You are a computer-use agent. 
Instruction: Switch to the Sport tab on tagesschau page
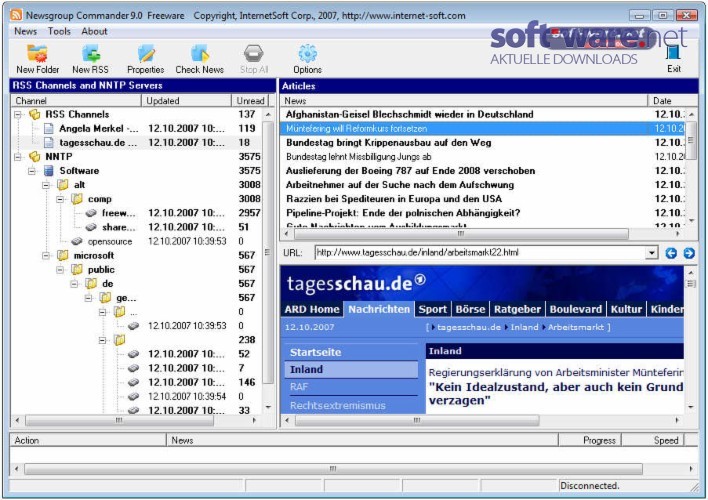coord(432,309)
